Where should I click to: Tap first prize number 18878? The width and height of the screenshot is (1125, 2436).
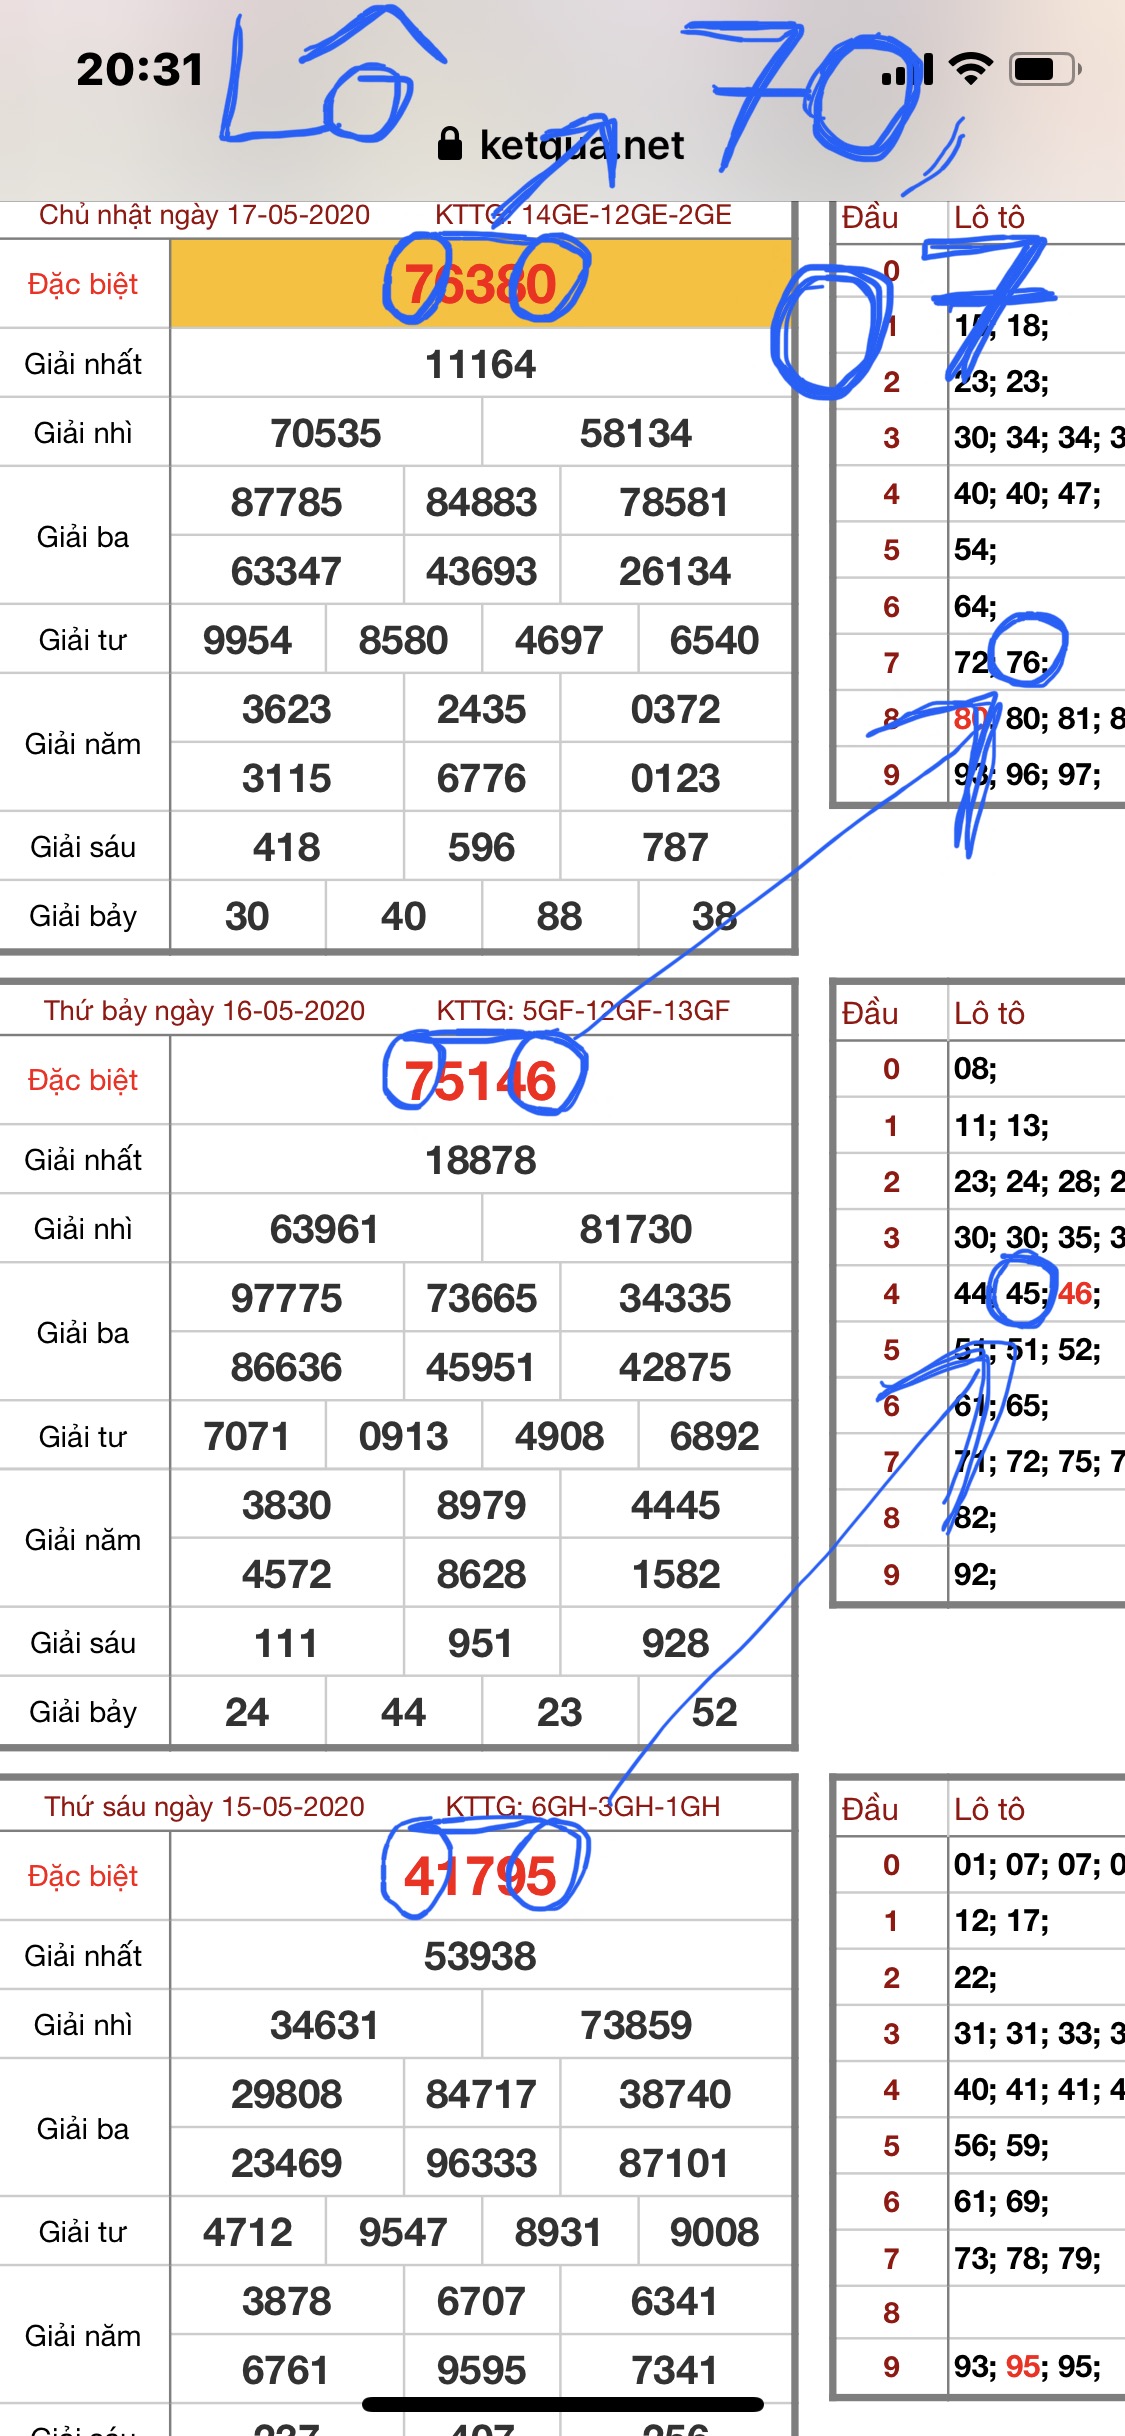480,1161
